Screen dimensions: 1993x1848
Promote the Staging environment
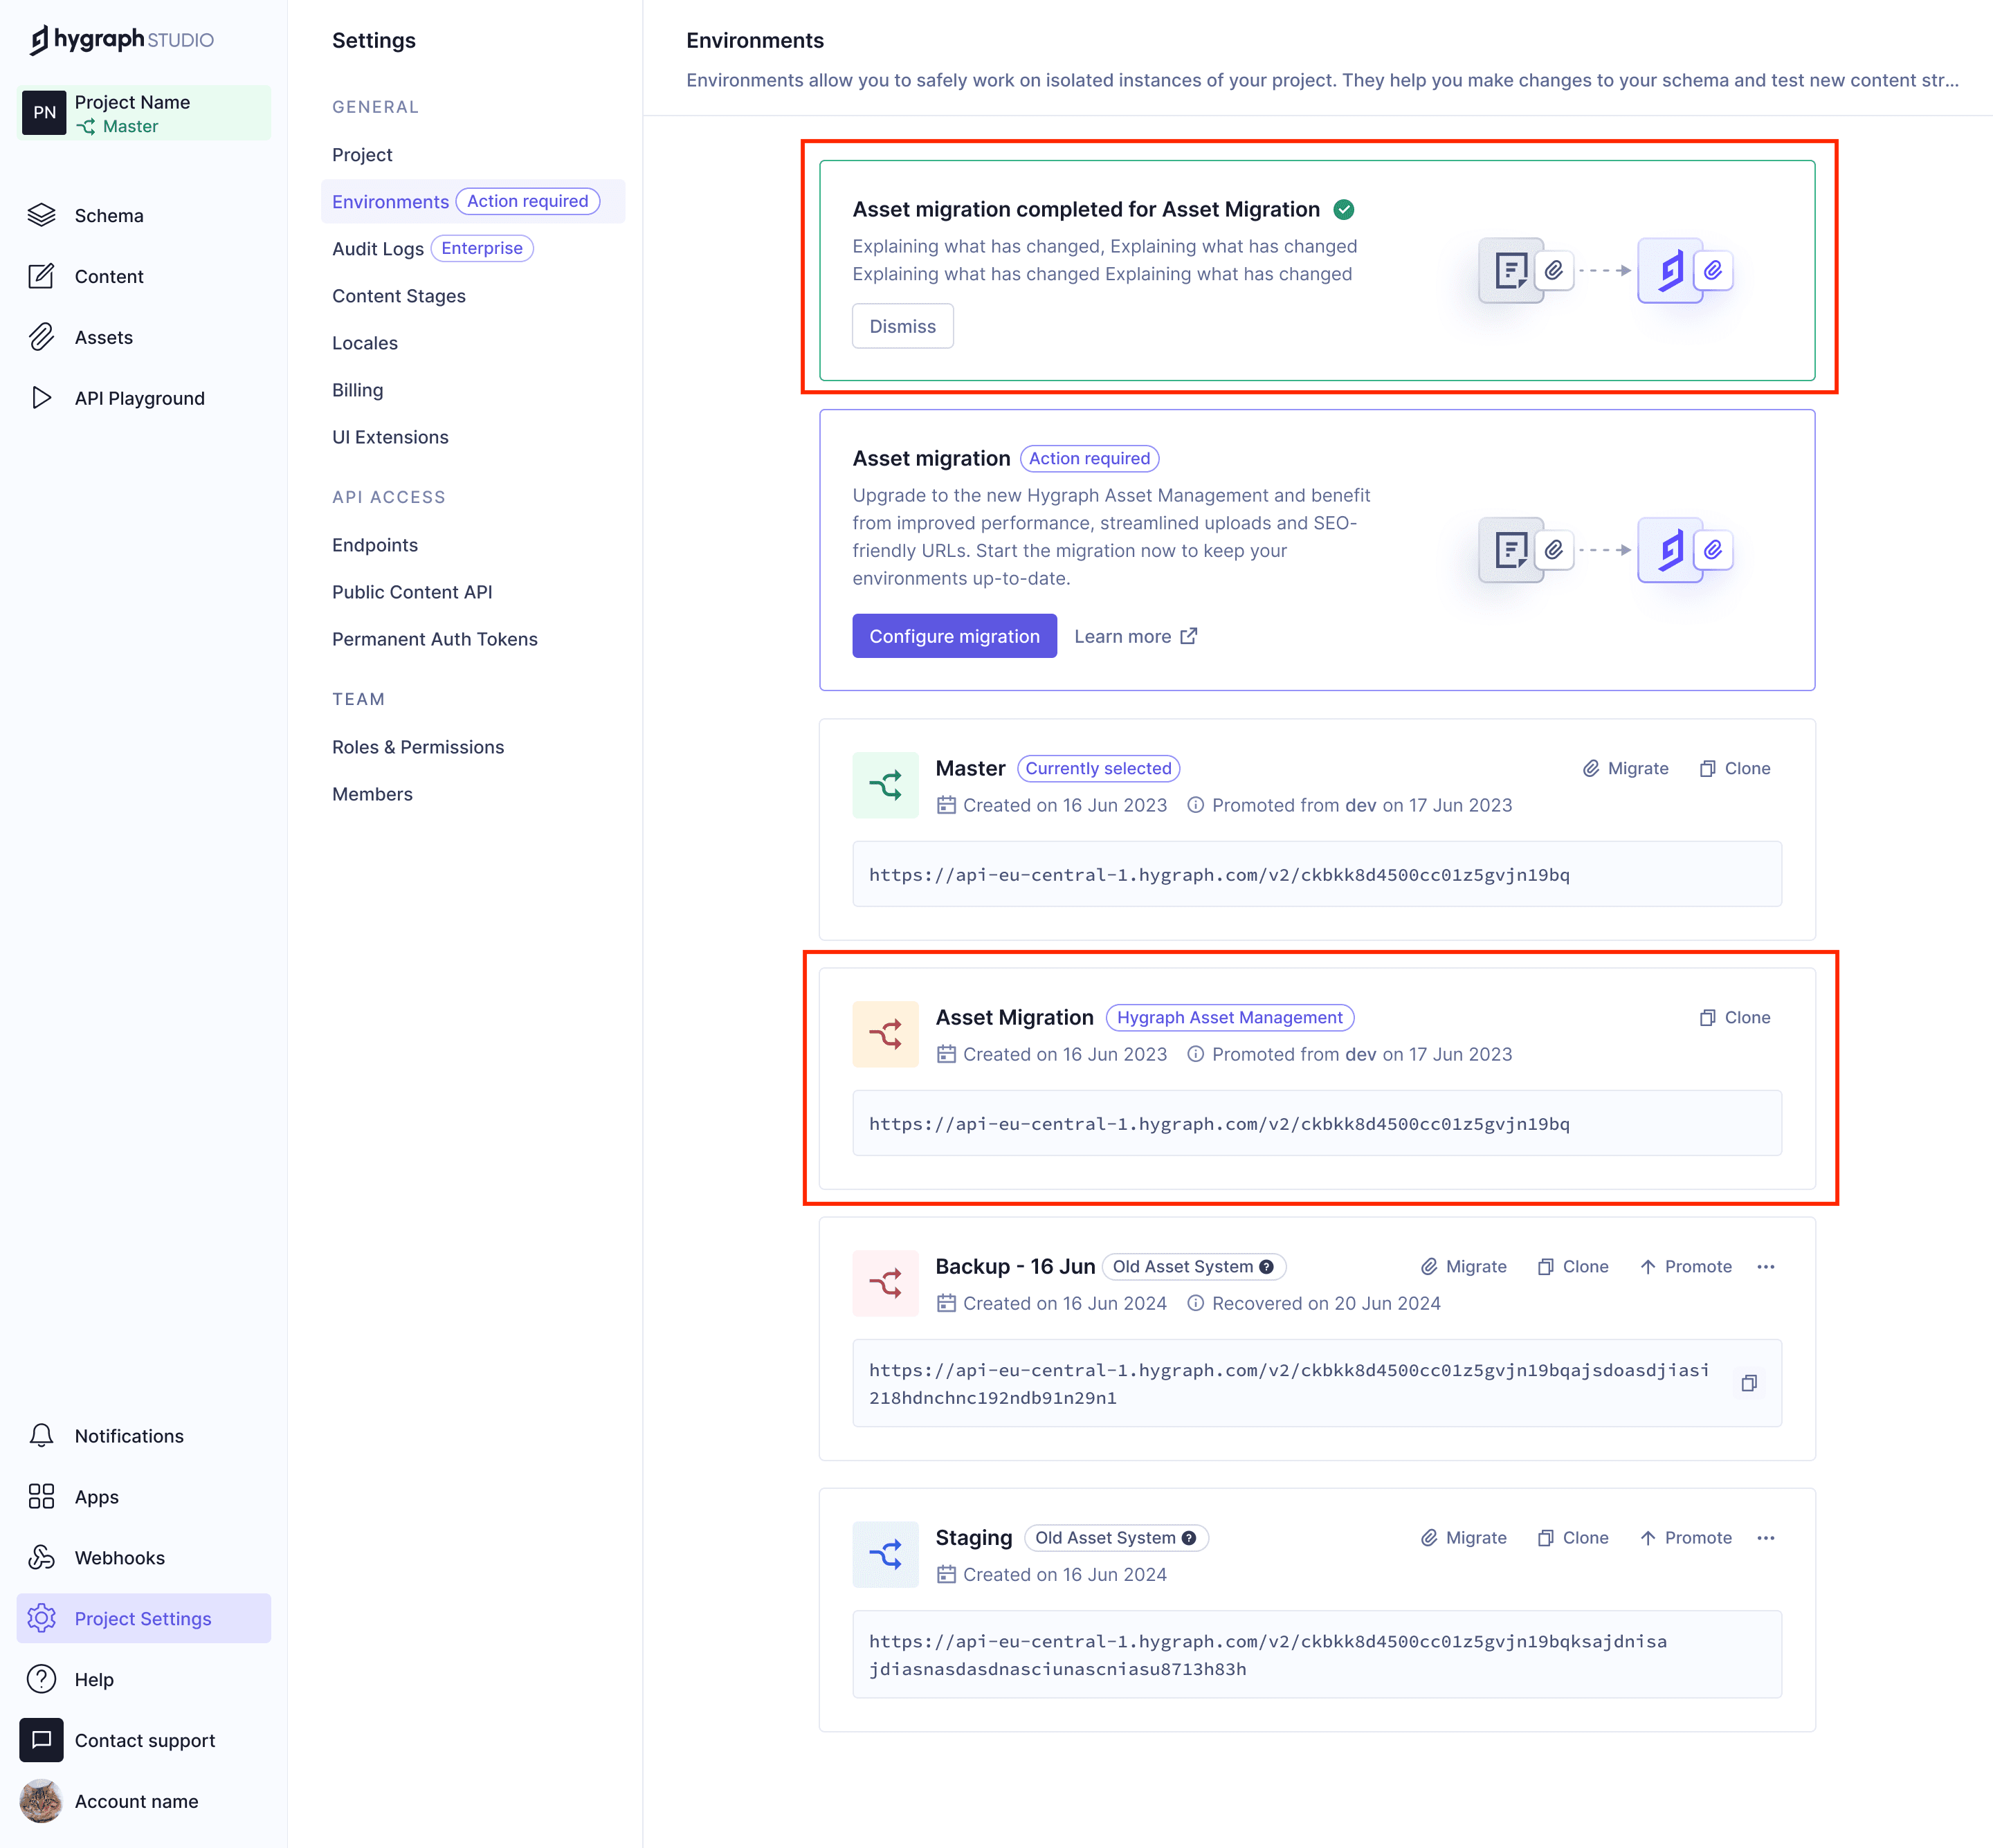click(1686, 1537)
